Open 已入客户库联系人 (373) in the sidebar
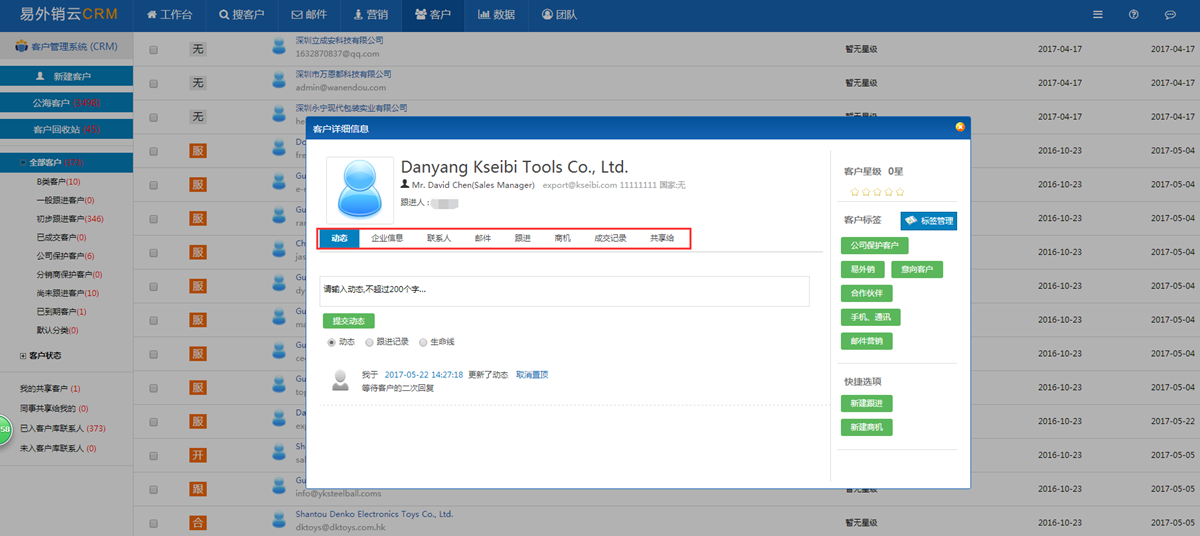 [63, 428]
